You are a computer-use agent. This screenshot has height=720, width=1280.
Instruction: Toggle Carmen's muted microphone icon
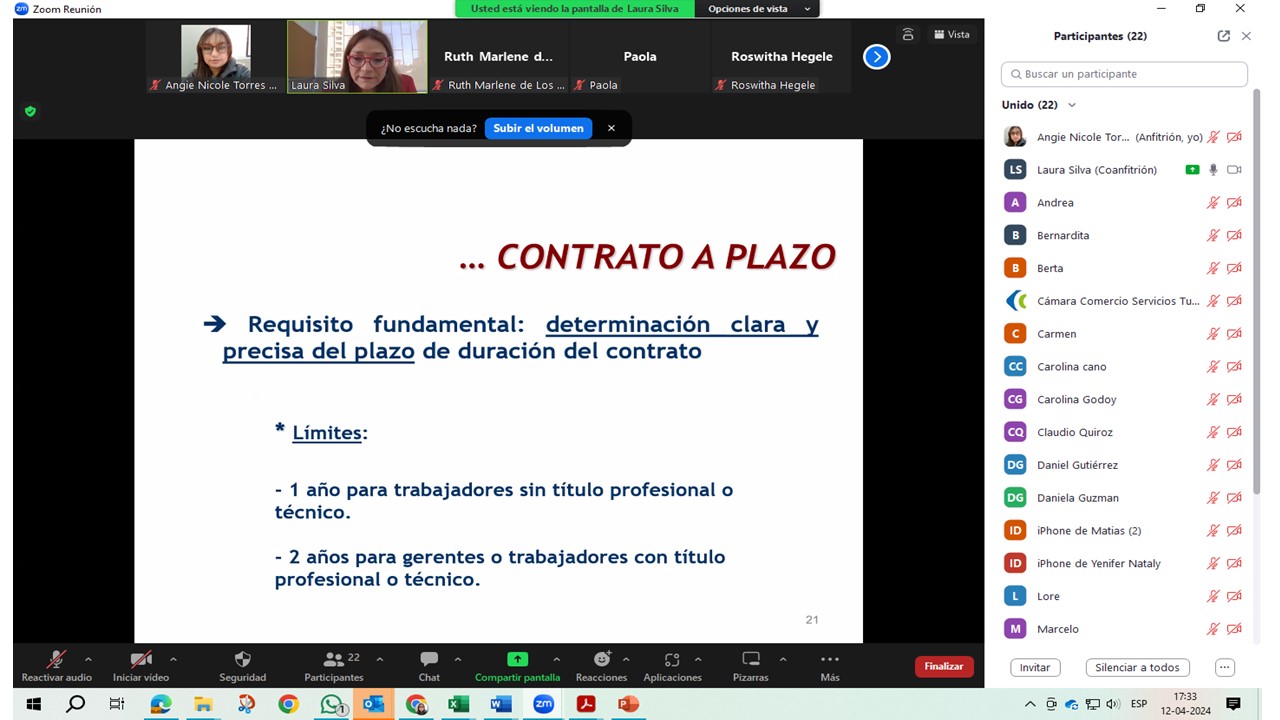click(x=1213, y=334)
